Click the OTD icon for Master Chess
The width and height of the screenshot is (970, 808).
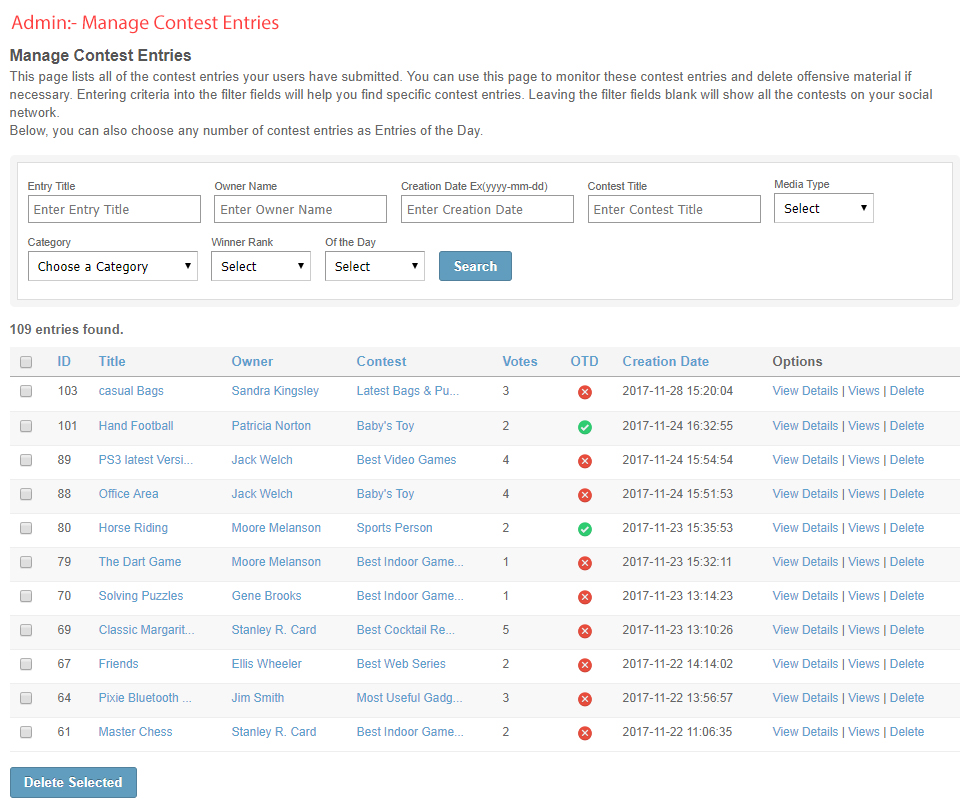pyautogui.click(x=585, y=733)
